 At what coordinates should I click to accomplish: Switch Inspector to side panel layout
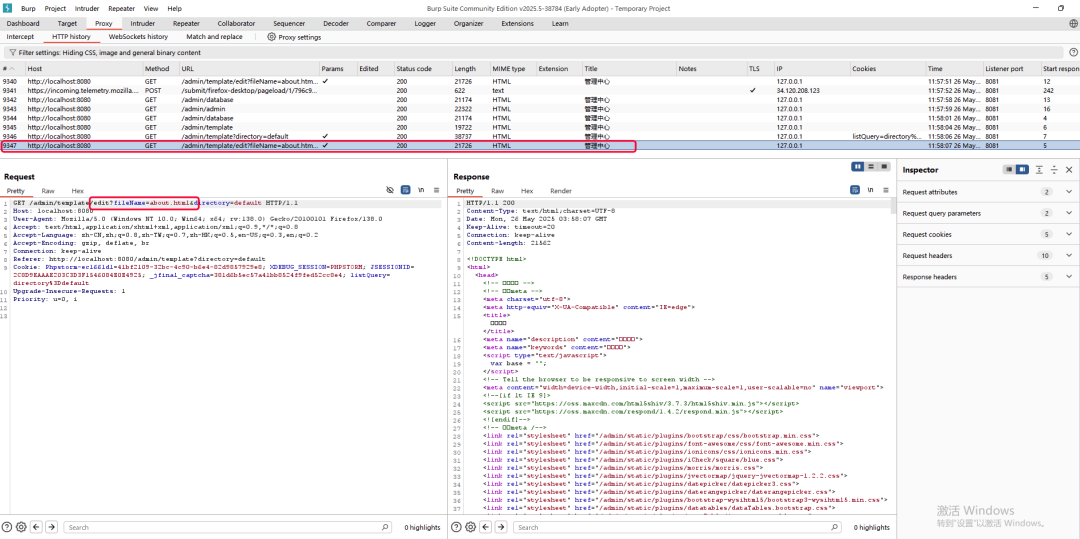1022,169
